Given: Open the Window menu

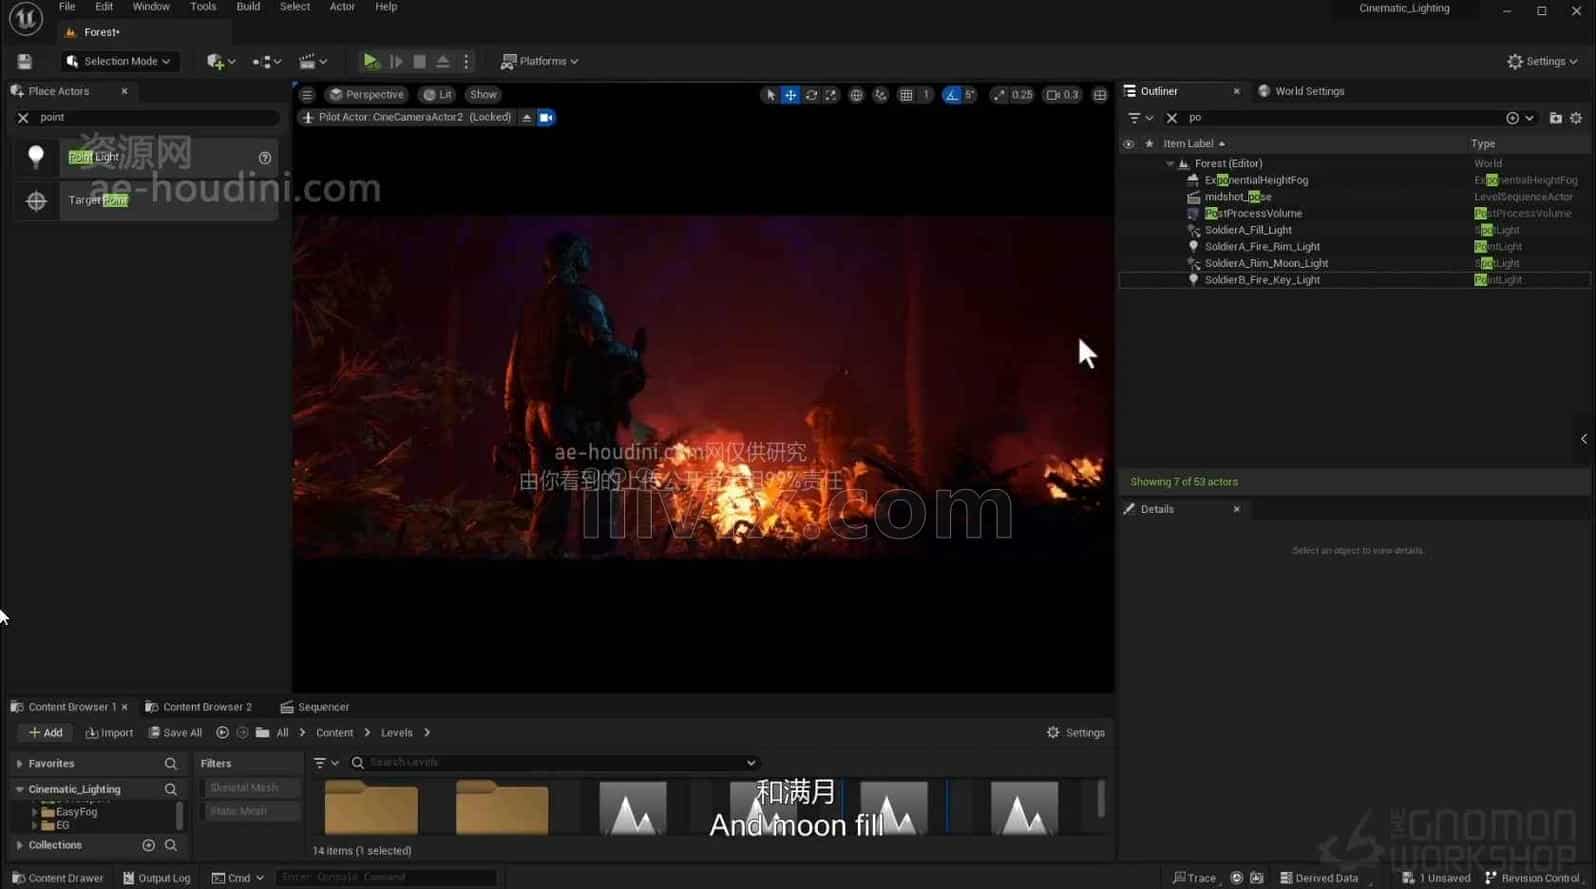Looking at the screenshot, I should [x=151, y=7].
